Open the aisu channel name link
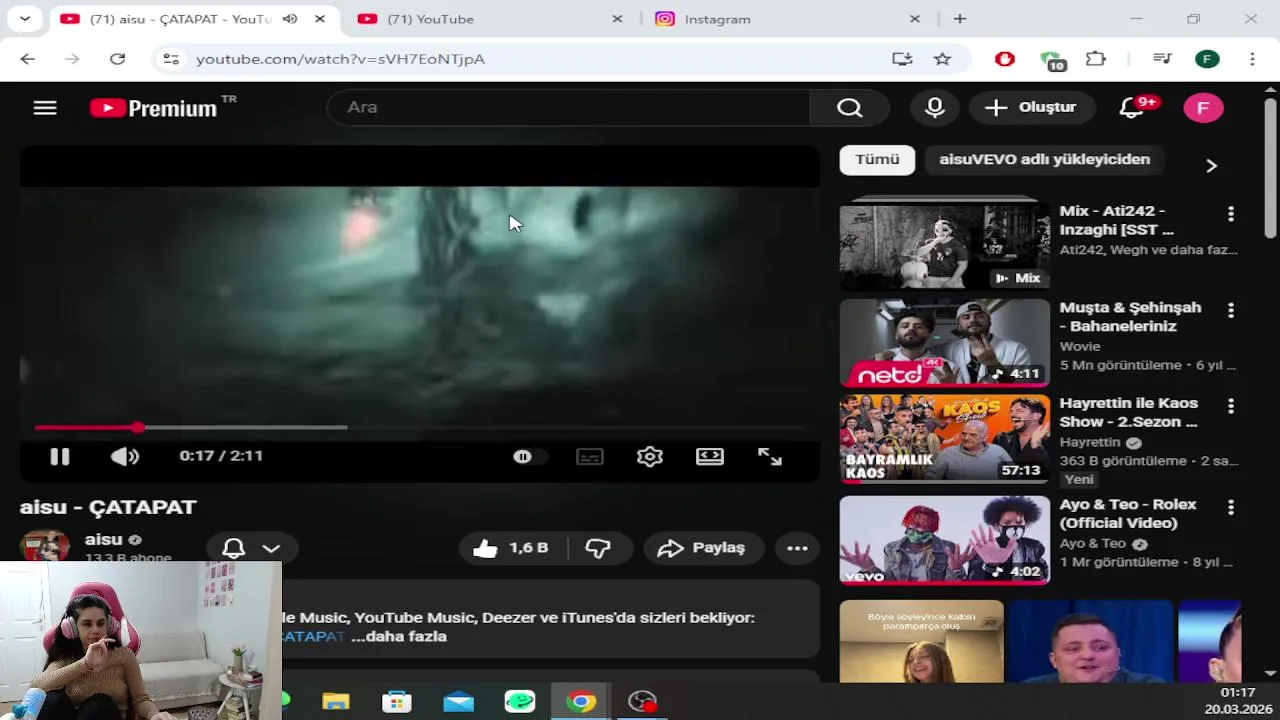The height and width of the screenshot is (720, 1280). [x=103, y=540]
